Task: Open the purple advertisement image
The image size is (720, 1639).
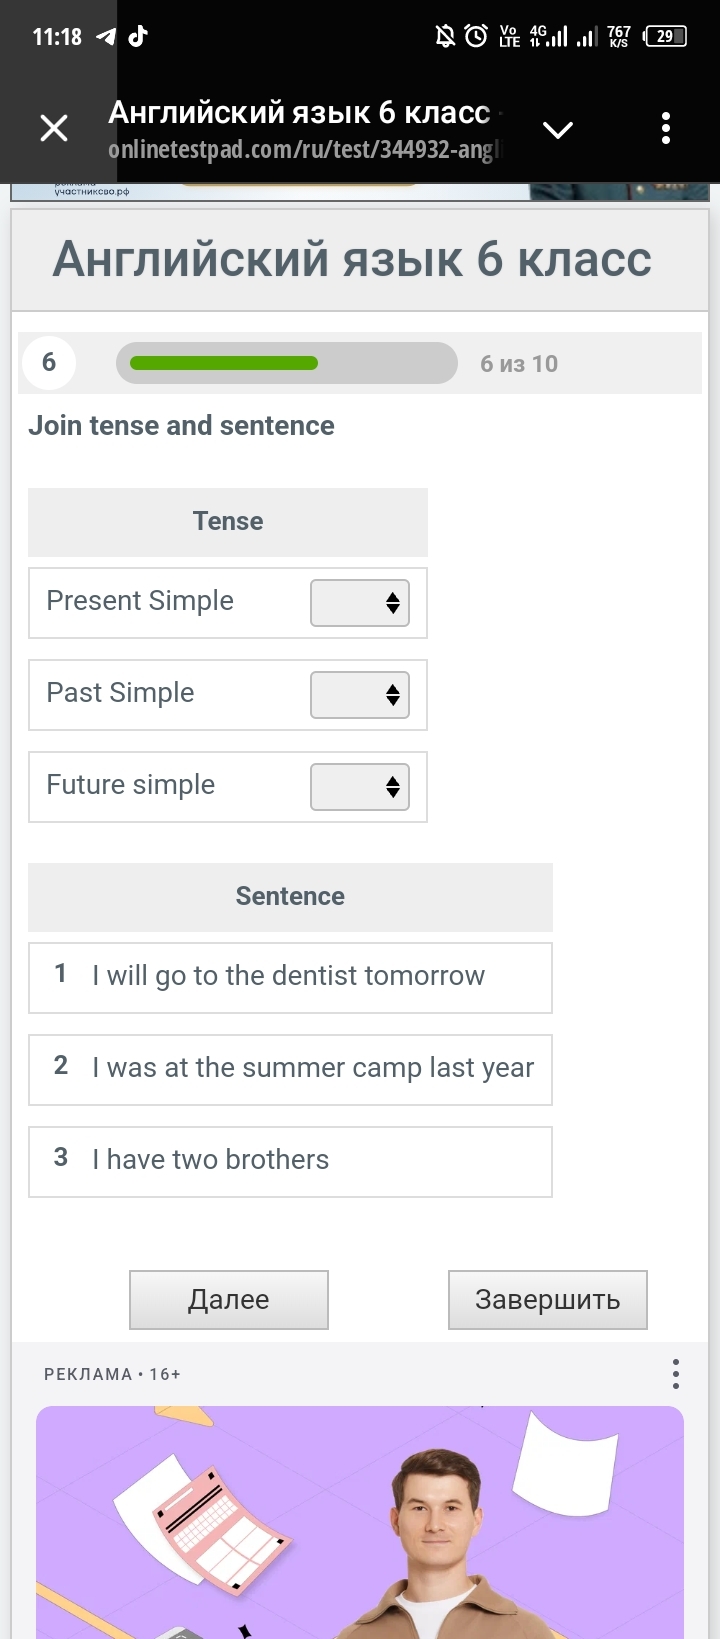Action: [360, 1522]
